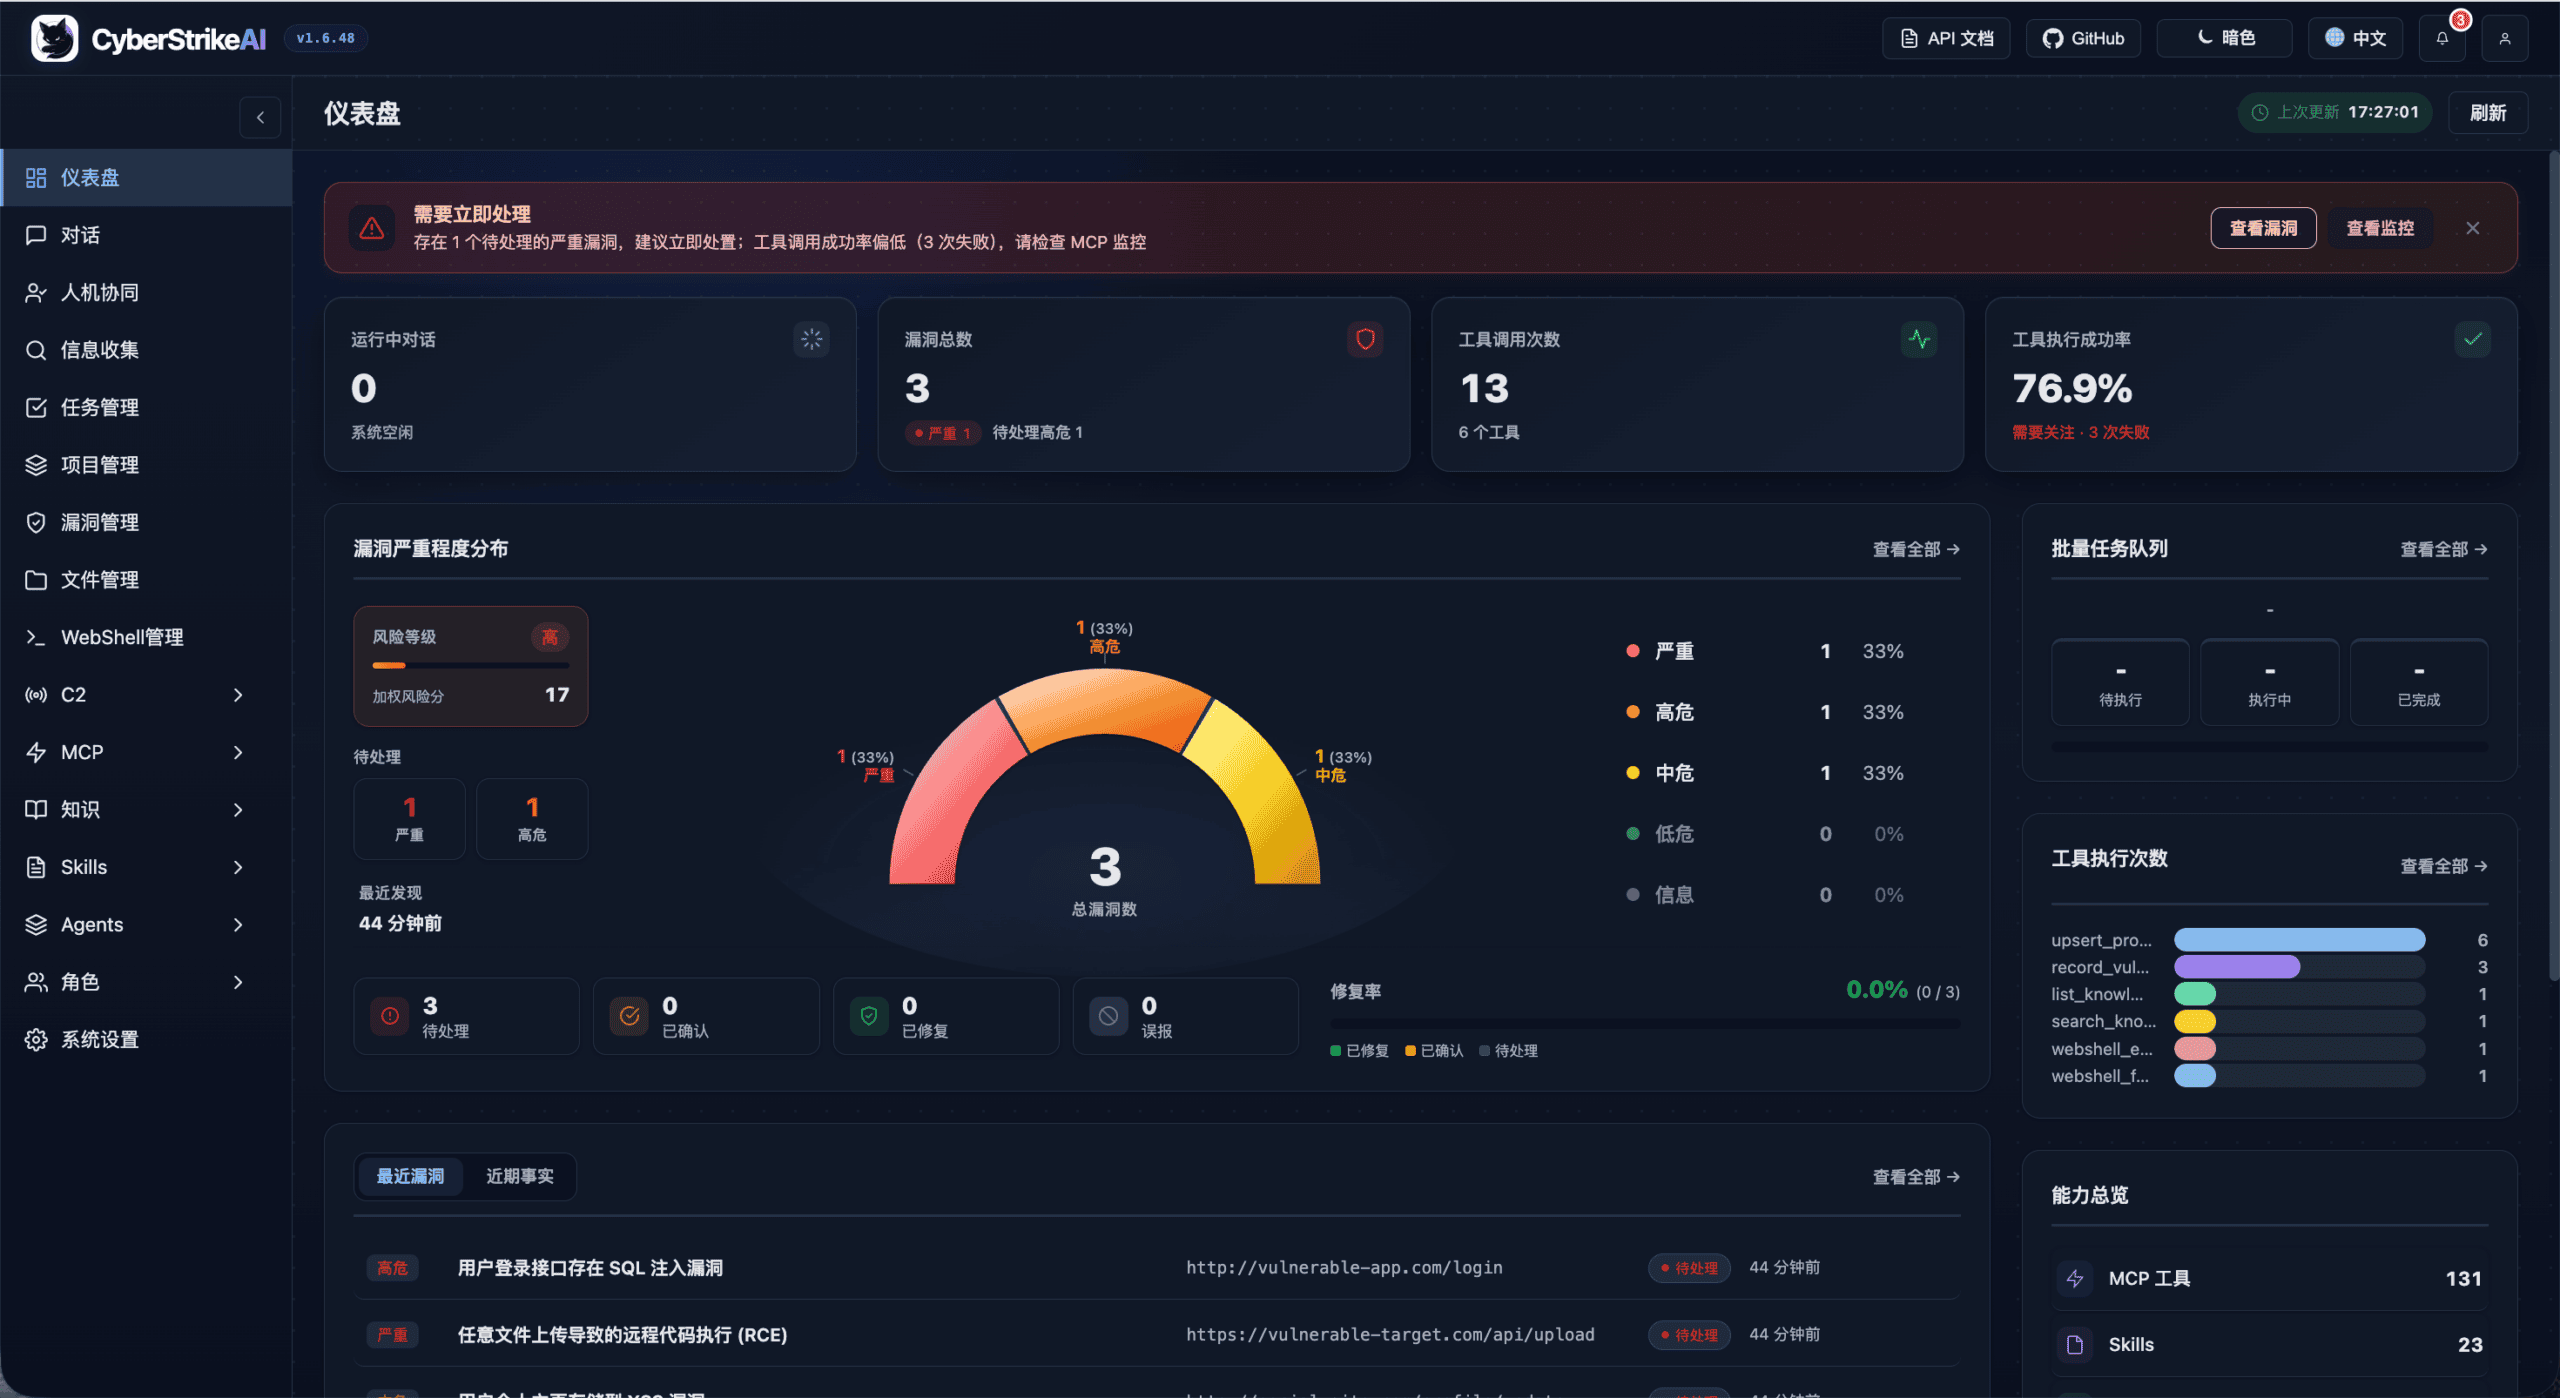The image size is (2560, 1398).
Task: Open 漏洞管理 in the sidebar
Action: tap(146, 522)
